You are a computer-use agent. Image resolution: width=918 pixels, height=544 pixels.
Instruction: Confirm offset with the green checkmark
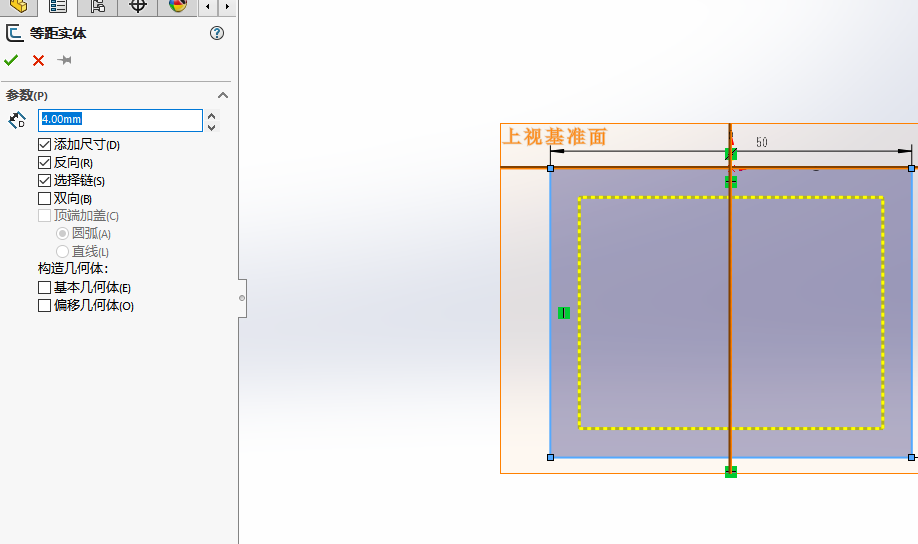[x=12, y=61]
